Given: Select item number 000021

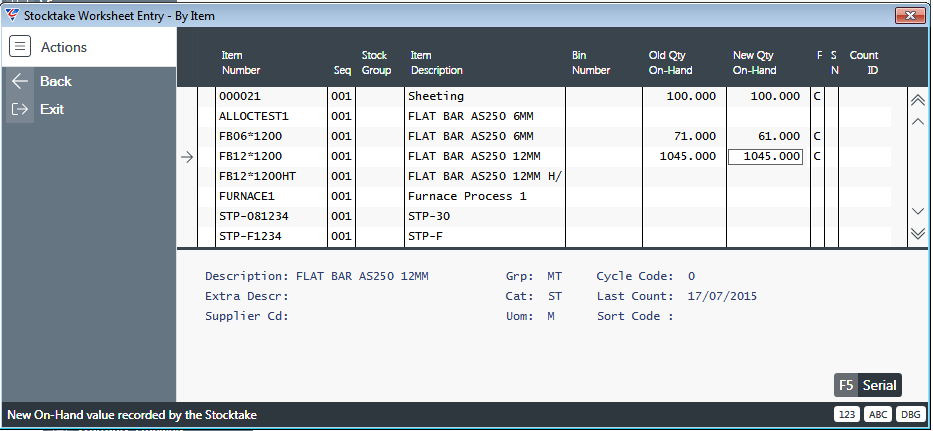Looking at the screenshot, I should [x=240, y=96].
